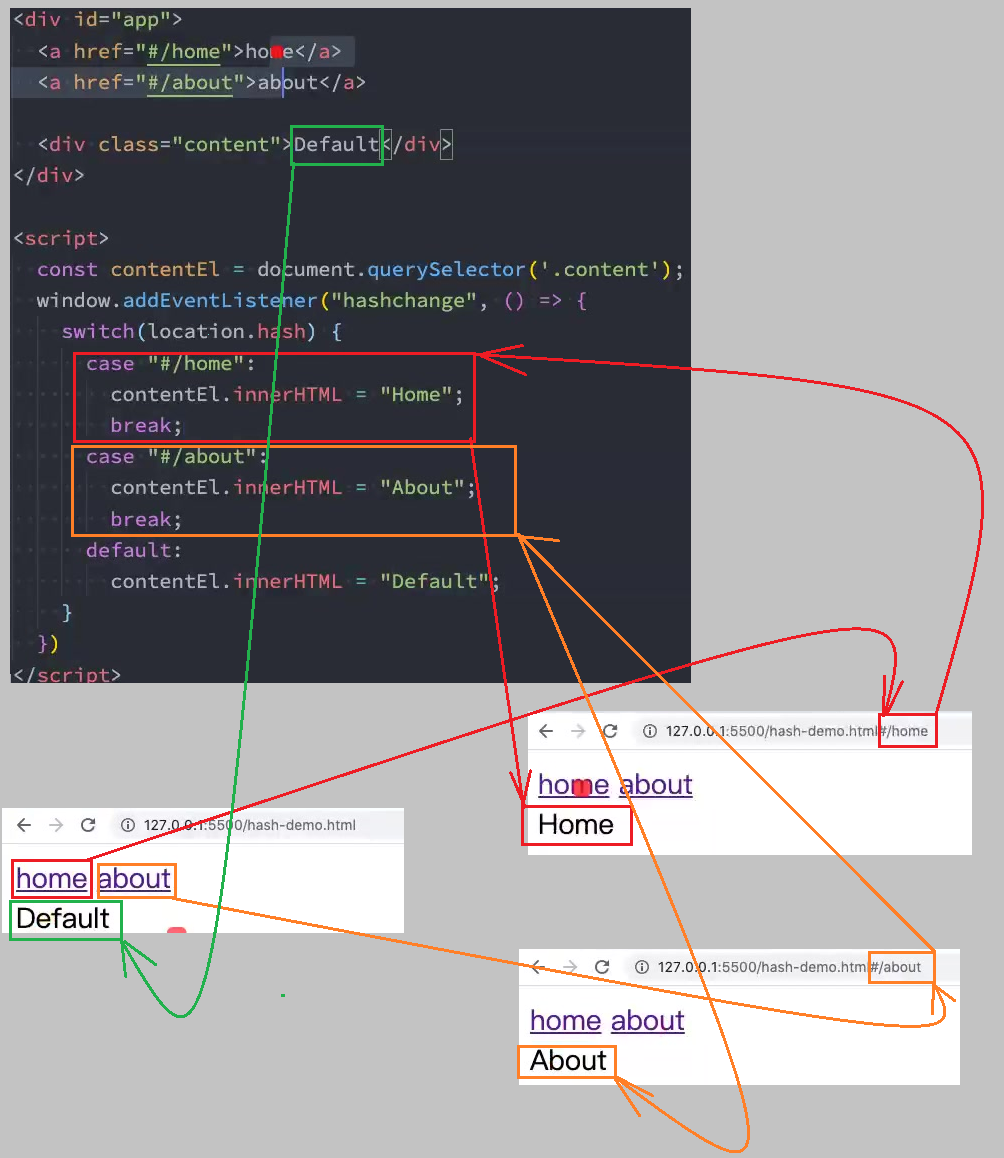Click the Default text in the browser page
Image resolution: width=1004 pixels, height=1158 pixels.
pos(63,919)
